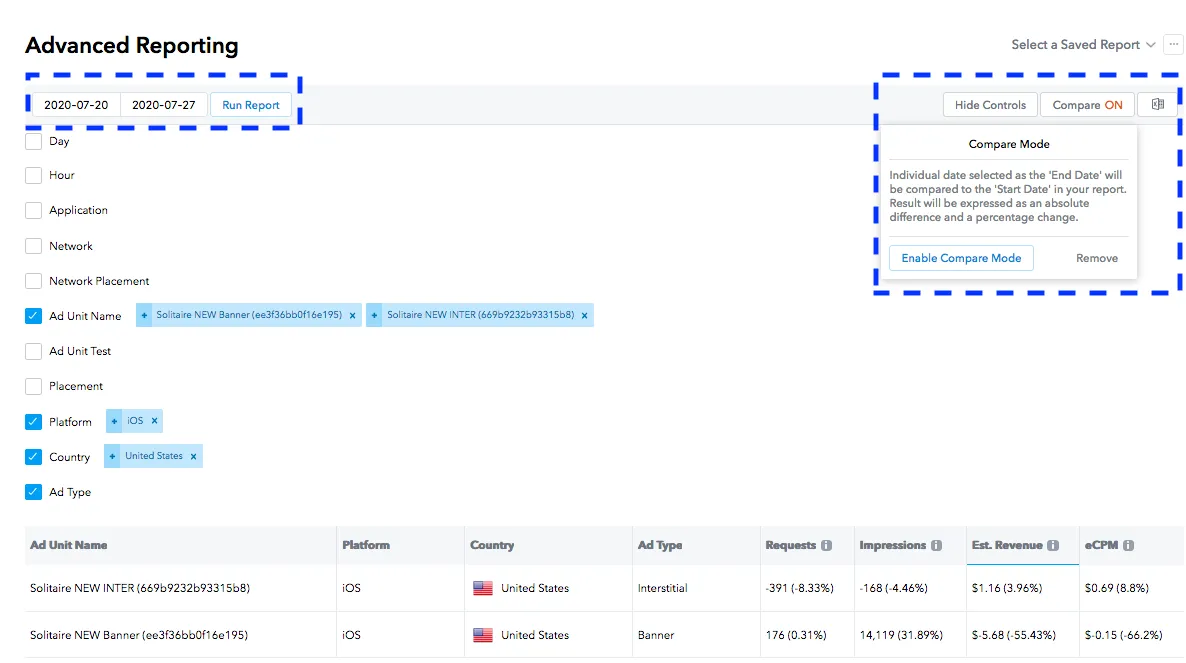1186x663 pixels.
Task: Click the export icon next to Compare ON
Action: coord(1157,104)
